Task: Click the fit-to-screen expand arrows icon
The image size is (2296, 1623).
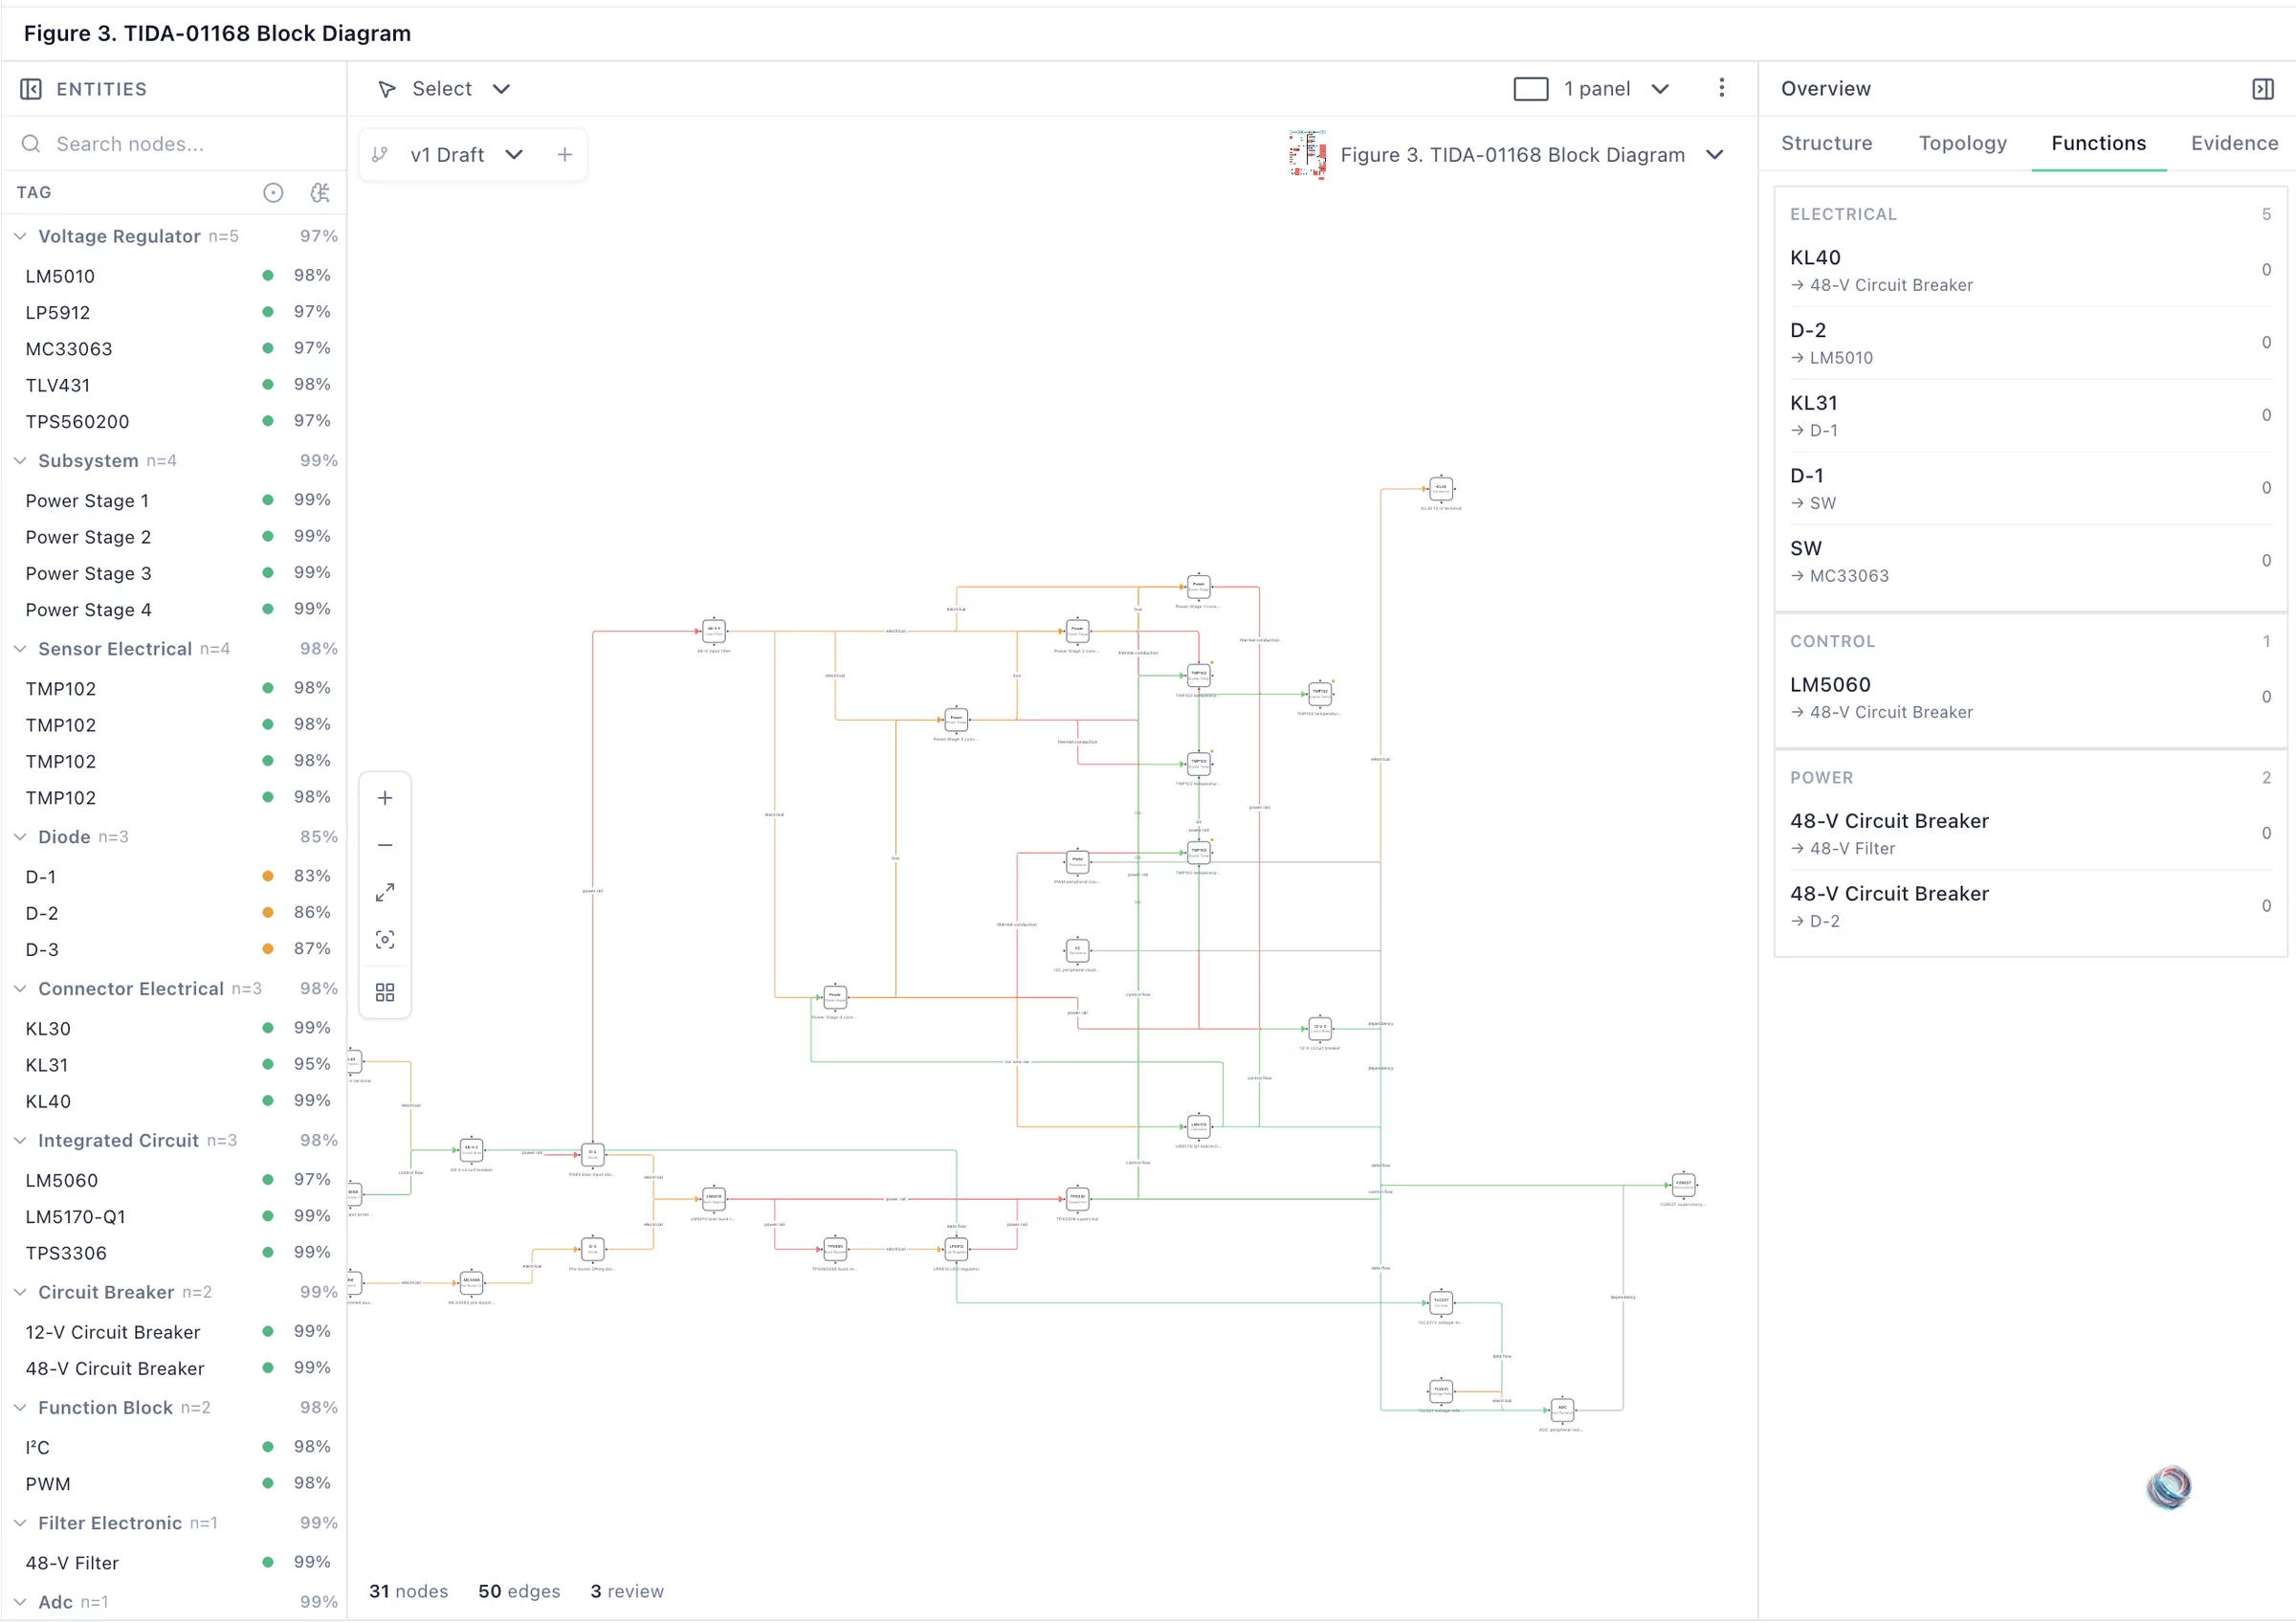Action: point(385,893)
